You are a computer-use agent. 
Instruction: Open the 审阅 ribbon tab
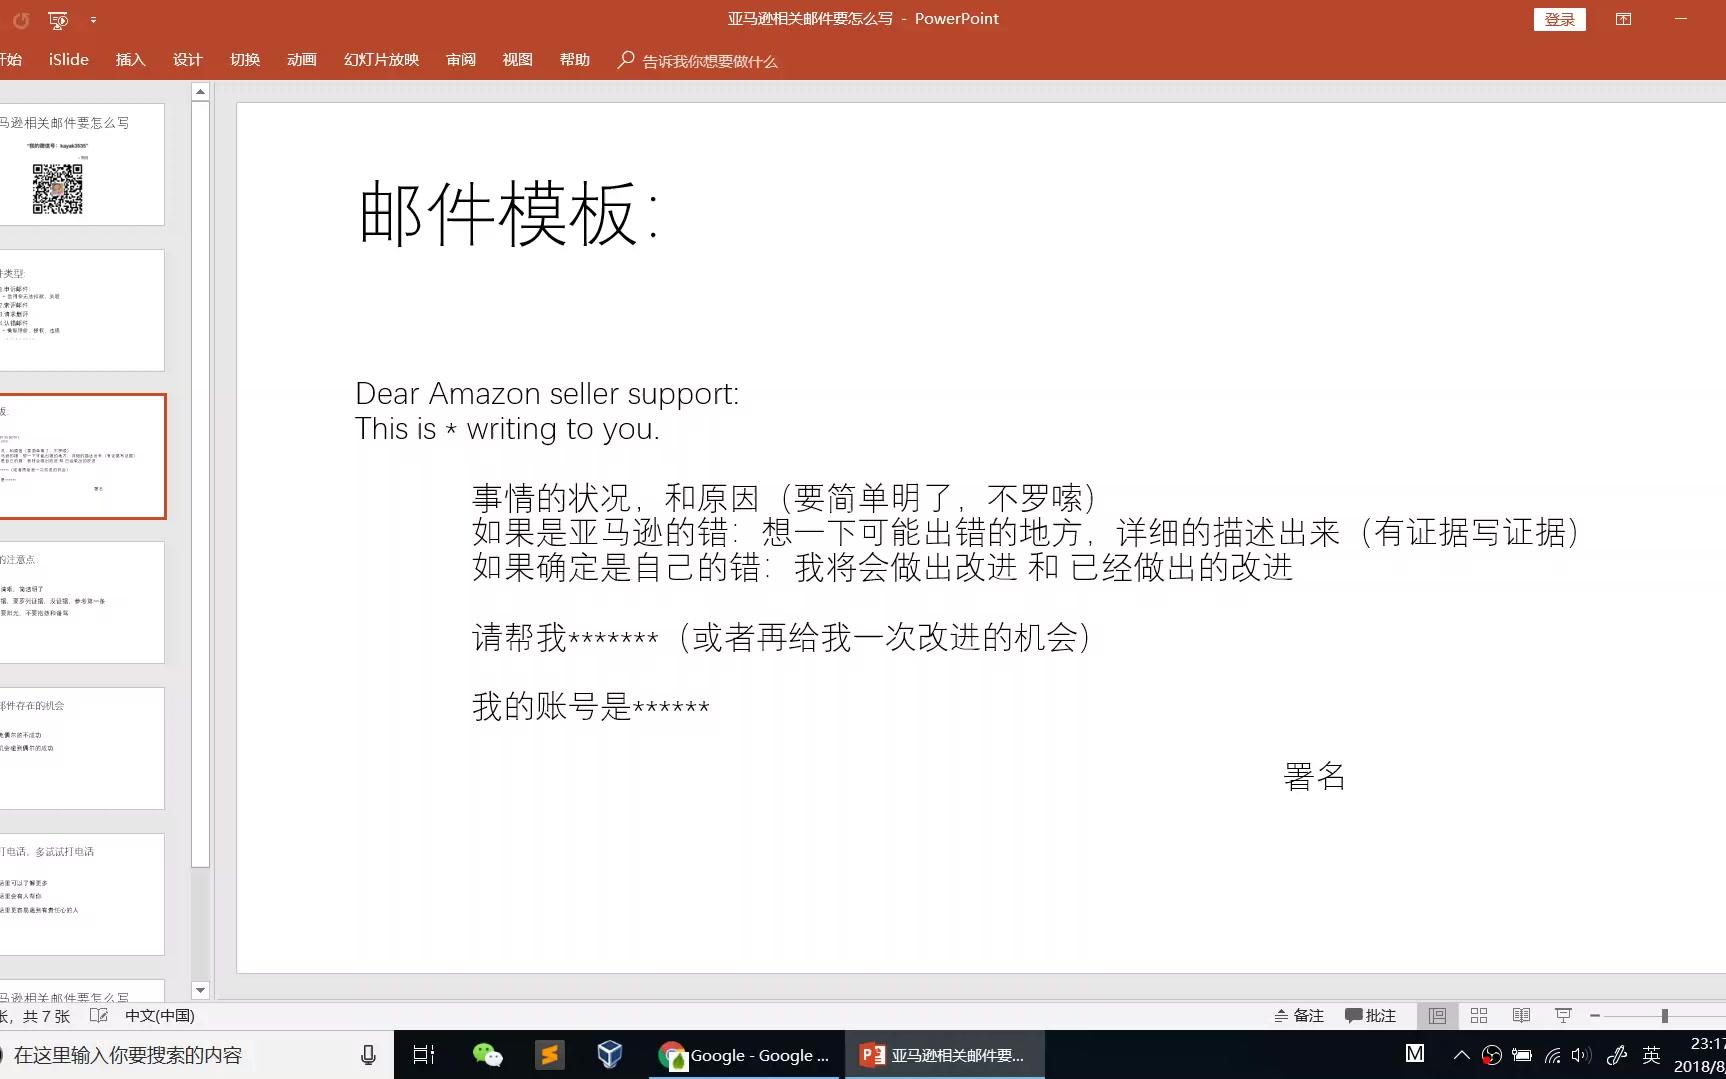tap(461, 60)
